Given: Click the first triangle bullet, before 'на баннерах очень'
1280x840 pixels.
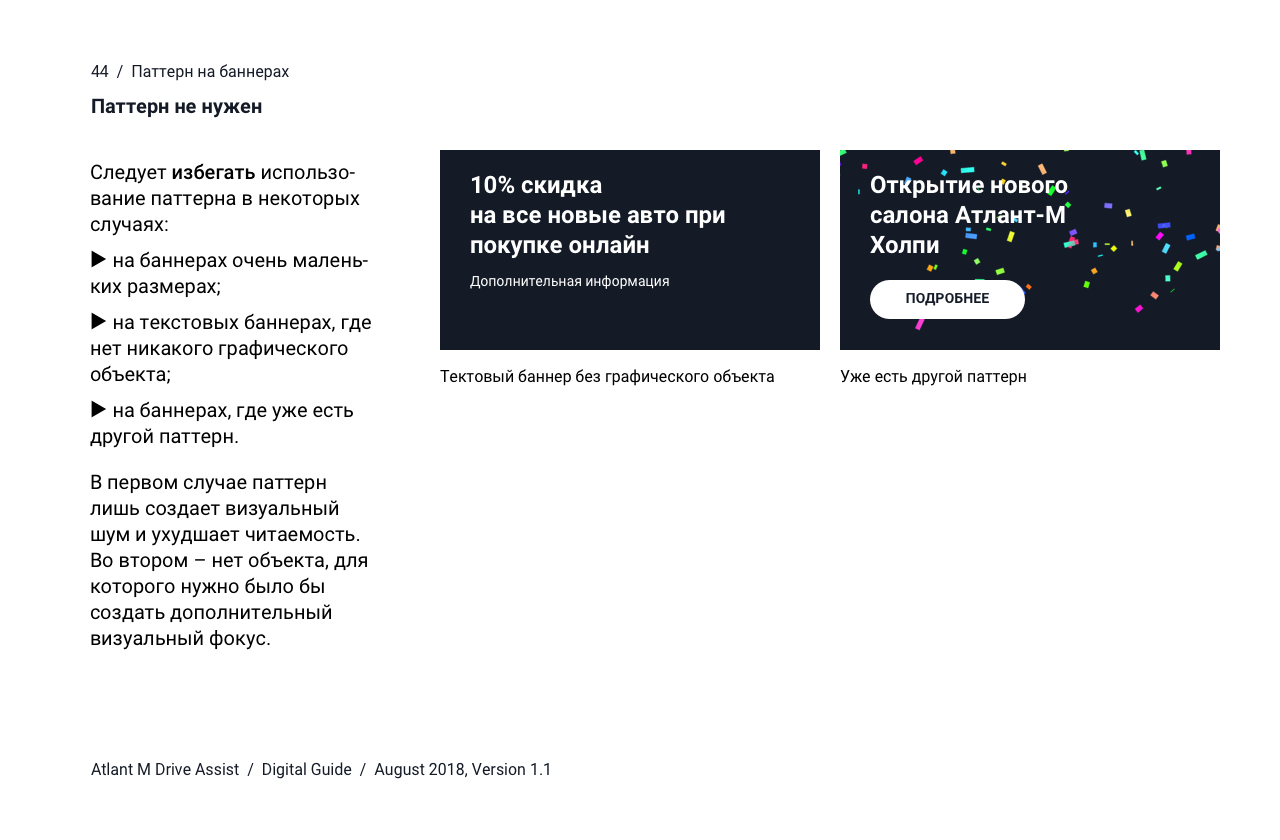Looking at the screenshot, I should [98, 260].
